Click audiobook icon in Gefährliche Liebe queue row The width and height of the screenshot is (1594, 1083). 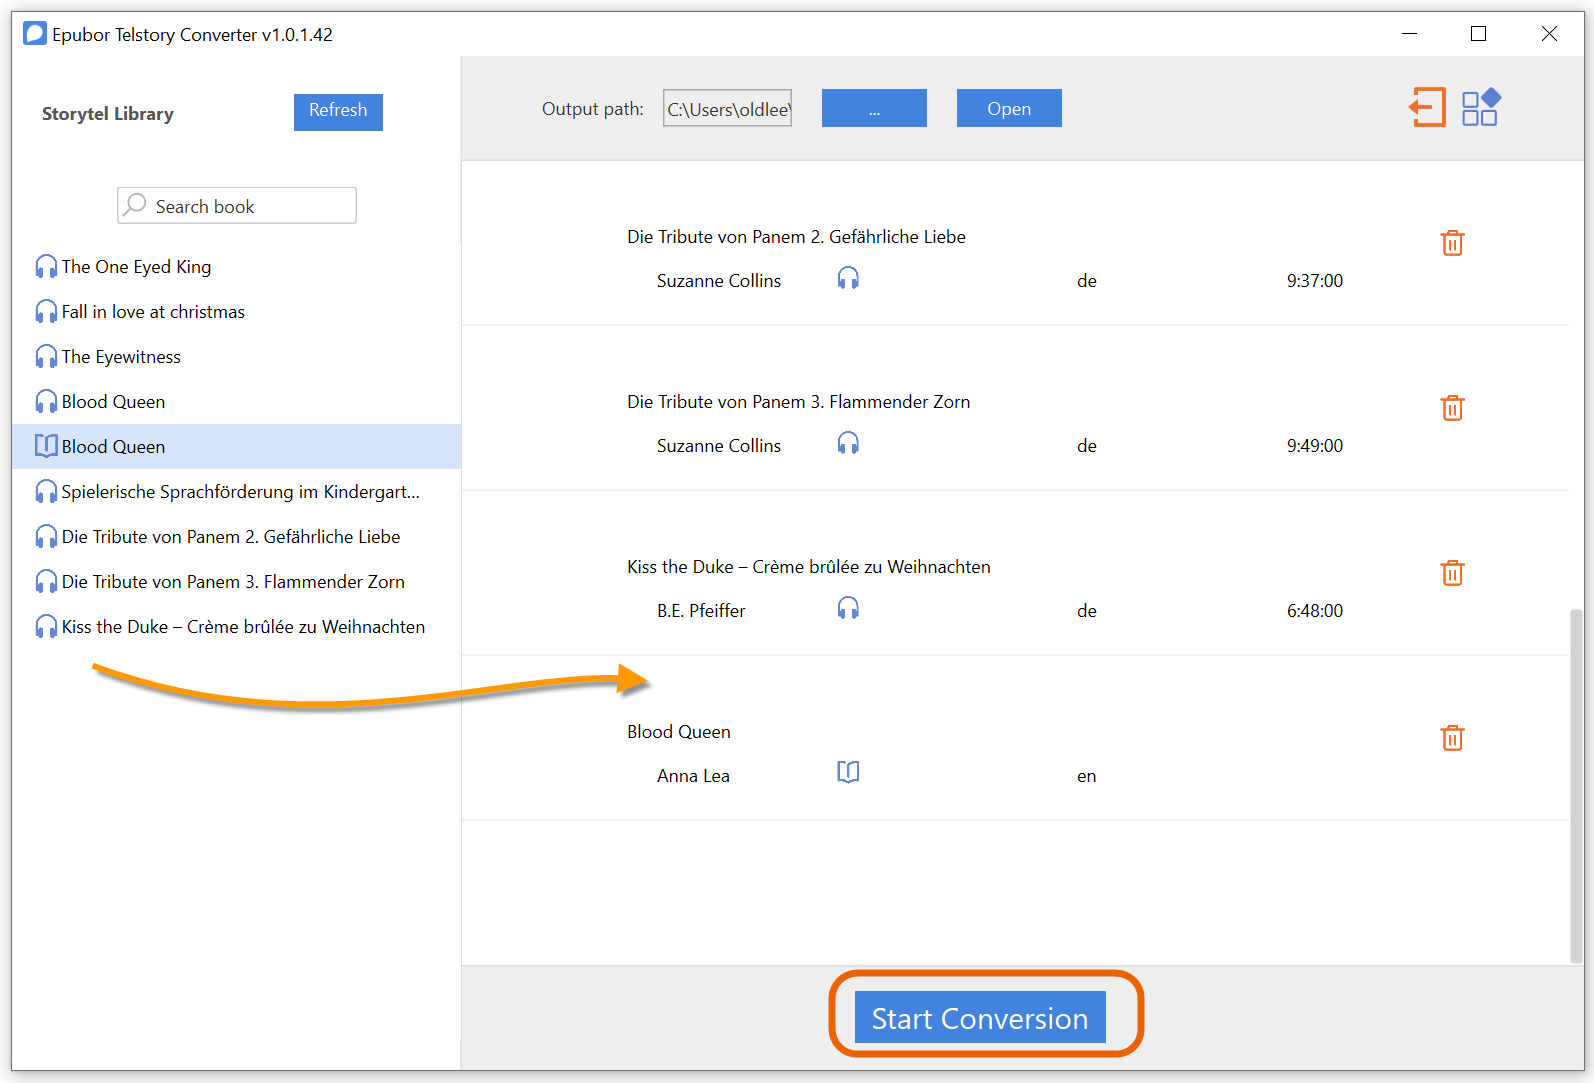pyautogui.click(x=848, y=278)
